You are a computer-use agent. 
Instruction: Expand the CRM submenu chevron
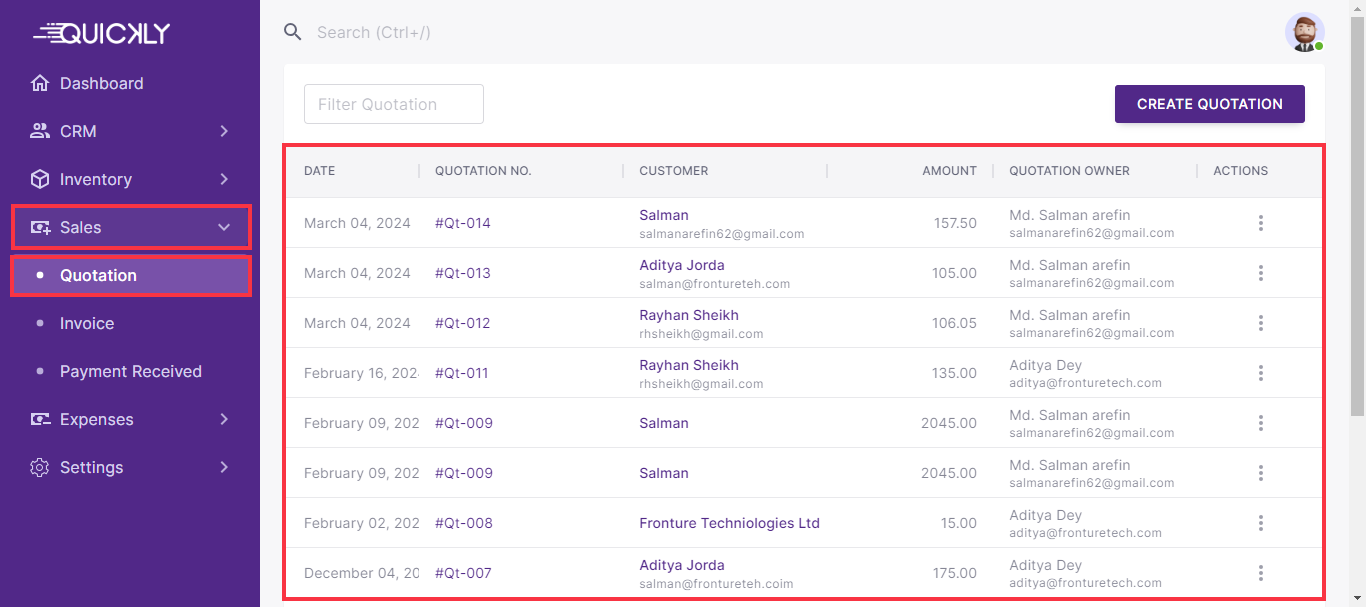[x=224, y=131]
